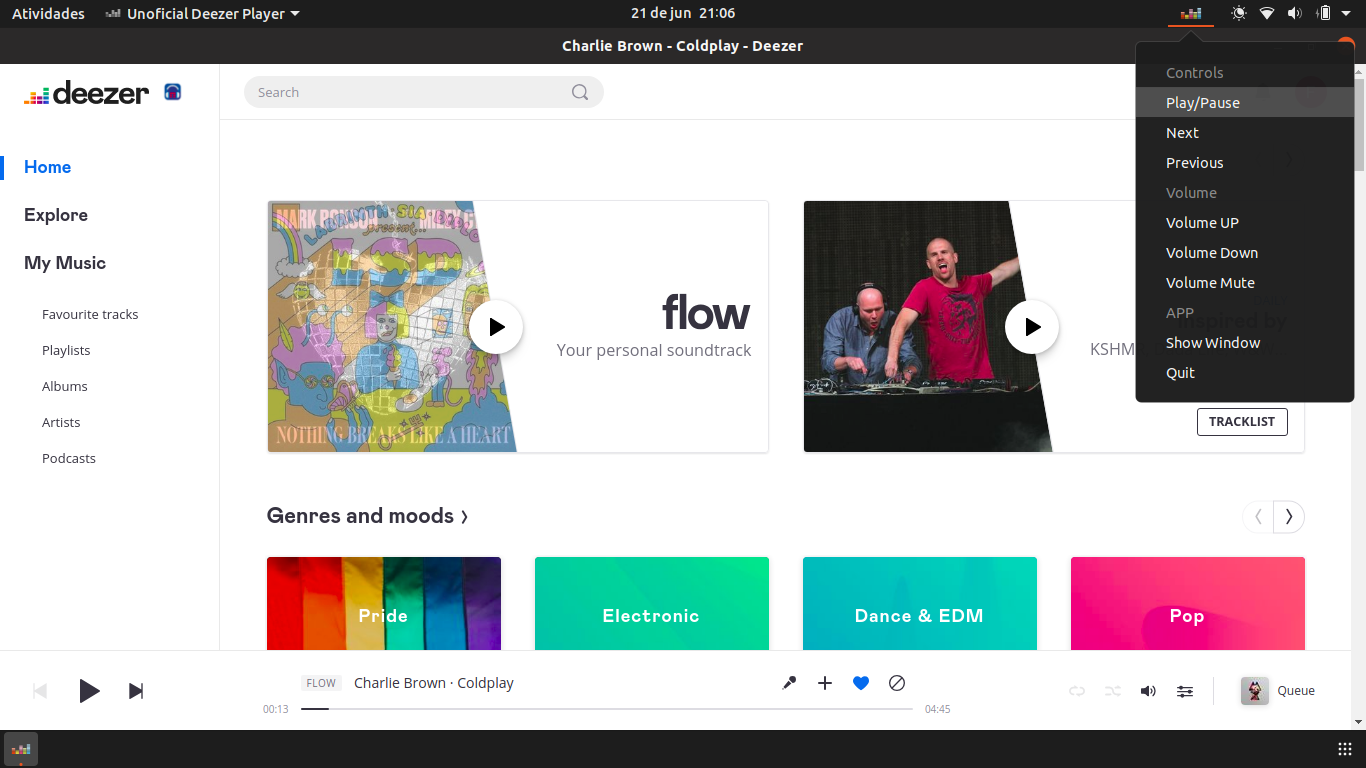Open Artists in sidebar

61,422
